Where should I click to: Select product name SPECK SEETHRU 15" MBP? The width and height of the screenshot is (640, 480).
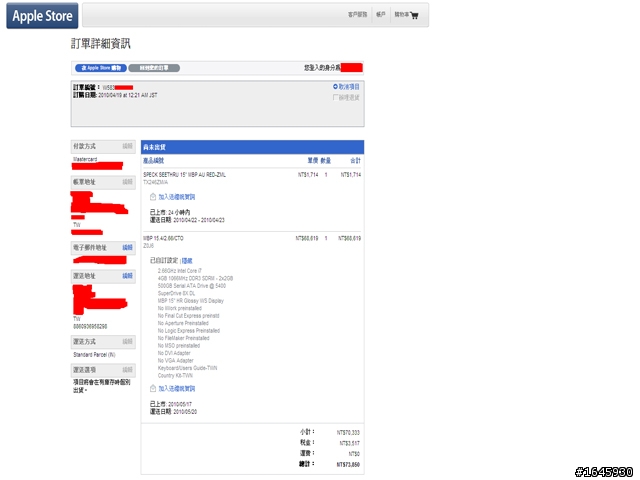(x=184, y=175)
